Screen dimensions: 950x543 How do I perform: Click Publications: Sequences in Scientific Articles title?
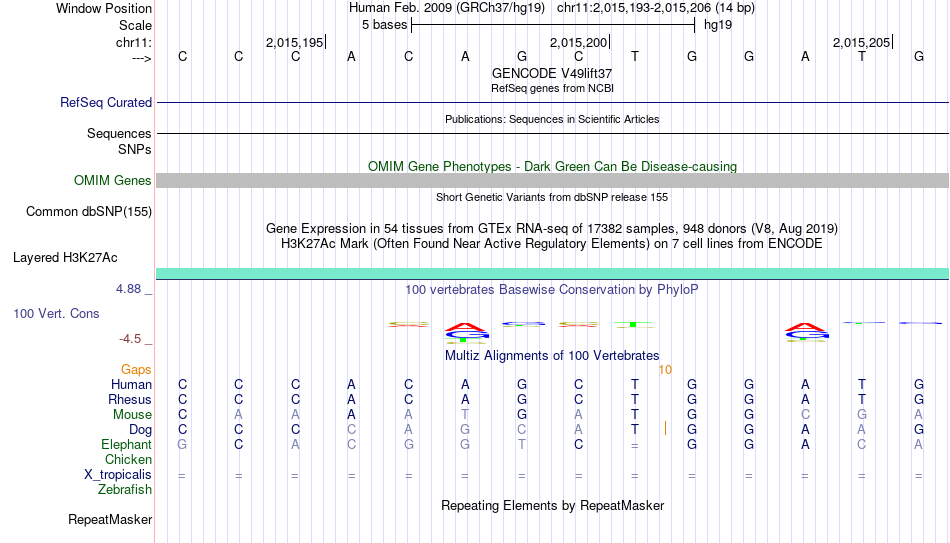552,119
